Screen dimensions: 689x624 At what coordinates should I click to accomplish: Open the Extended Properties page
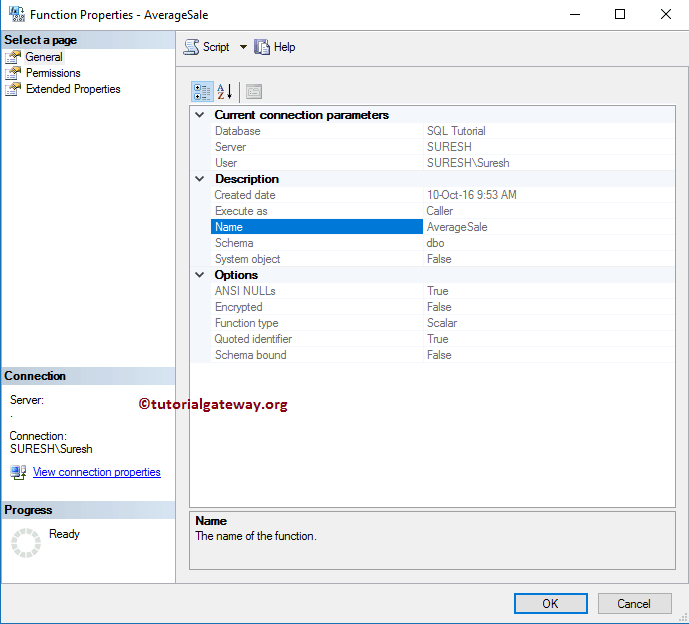(x=73, y=89)
